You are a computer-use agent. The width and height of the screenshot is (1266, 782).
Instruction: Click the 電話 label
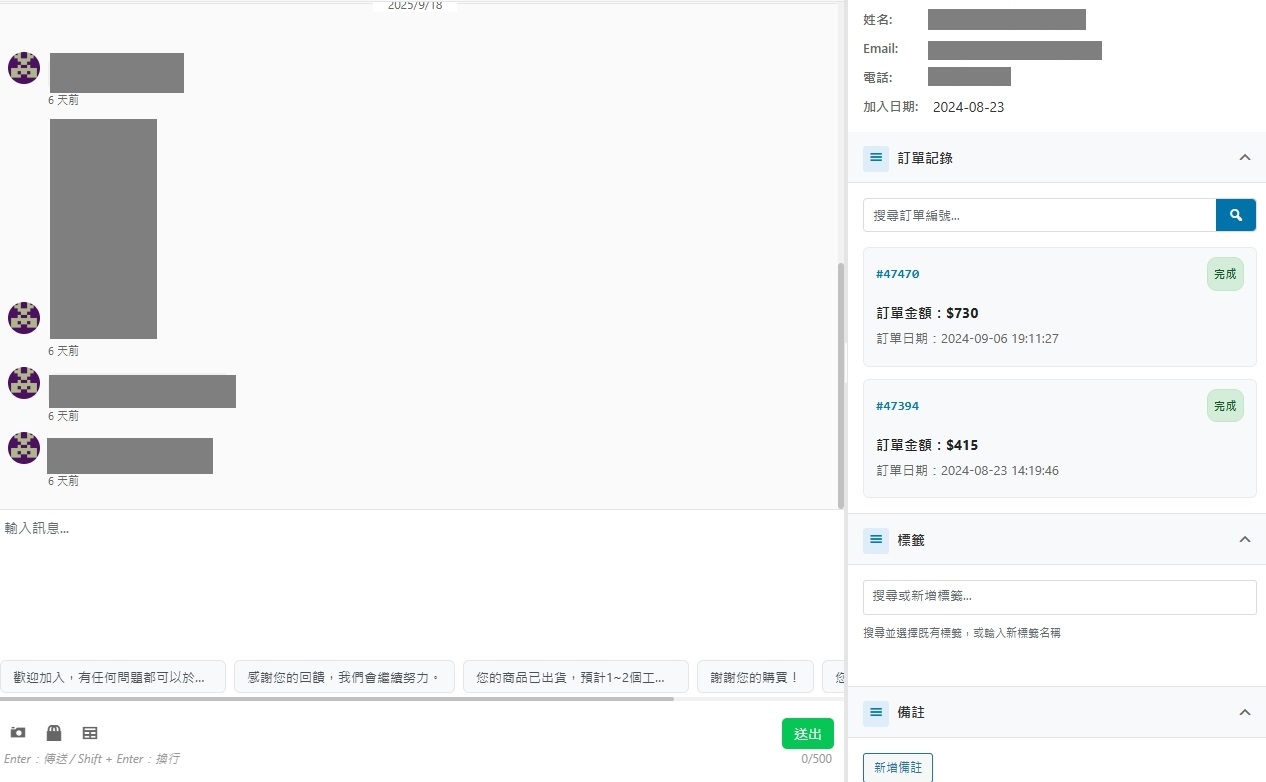[x=878, y=77]
